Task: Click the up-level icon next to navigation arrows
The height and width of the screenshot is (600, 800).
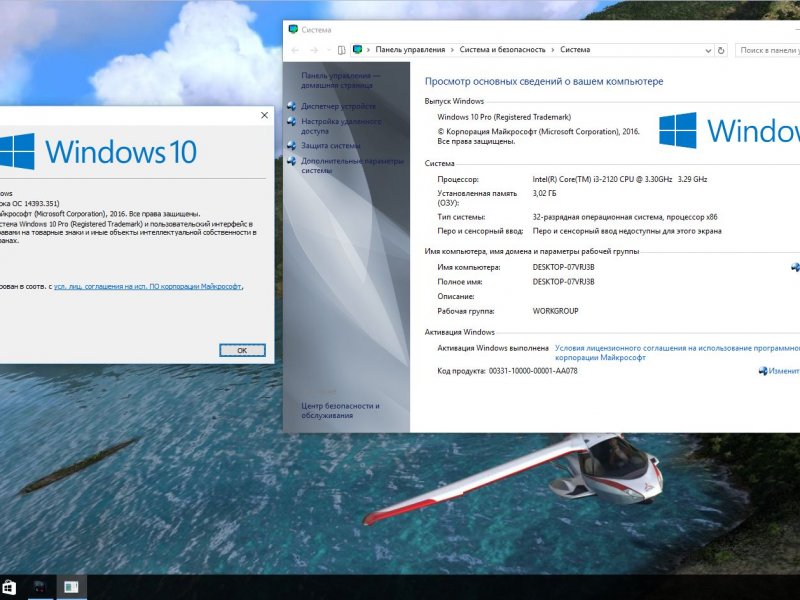Action: pyautogui.click(x=341, y=50)
